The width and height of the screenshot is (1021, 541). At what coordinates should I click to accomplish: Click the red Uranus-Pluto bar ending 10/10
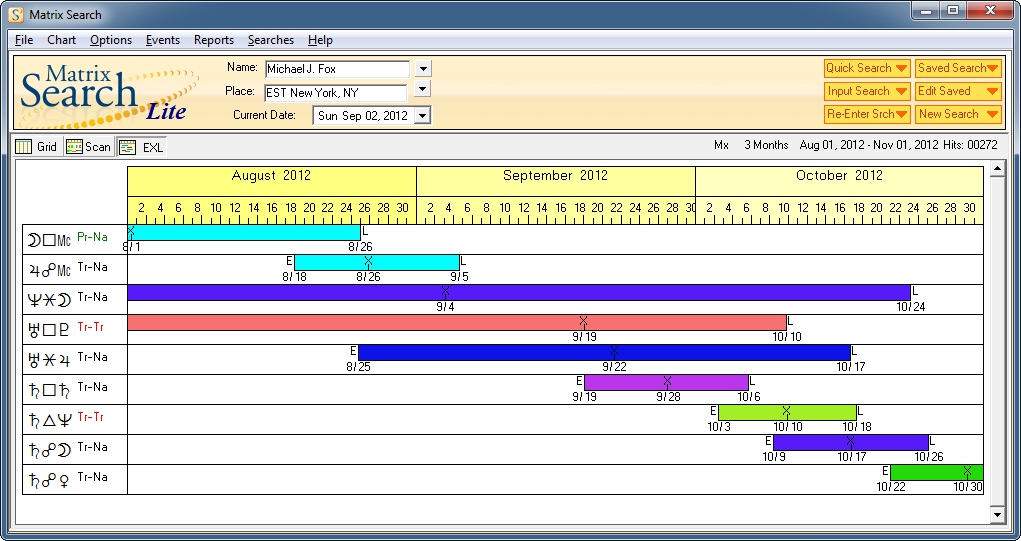point(457,322)
